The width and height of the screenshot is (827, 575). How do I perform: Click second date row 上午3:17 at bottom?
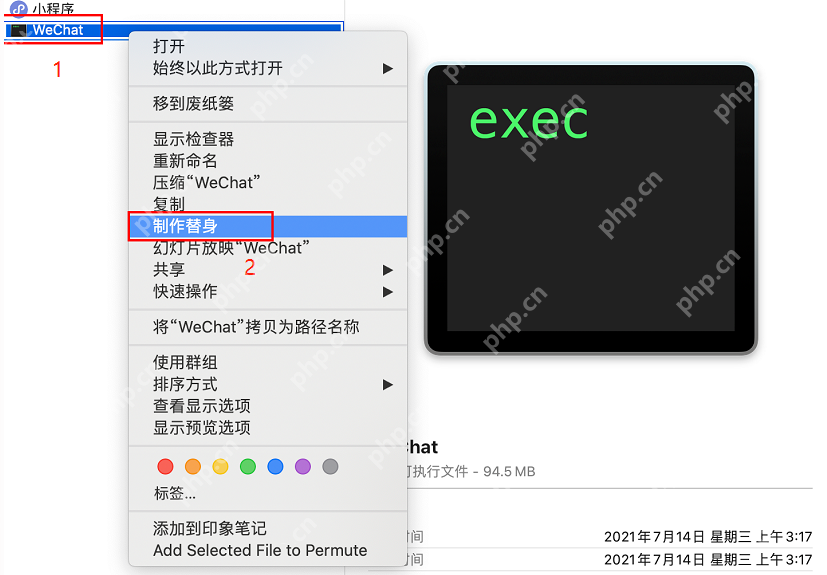708,559
